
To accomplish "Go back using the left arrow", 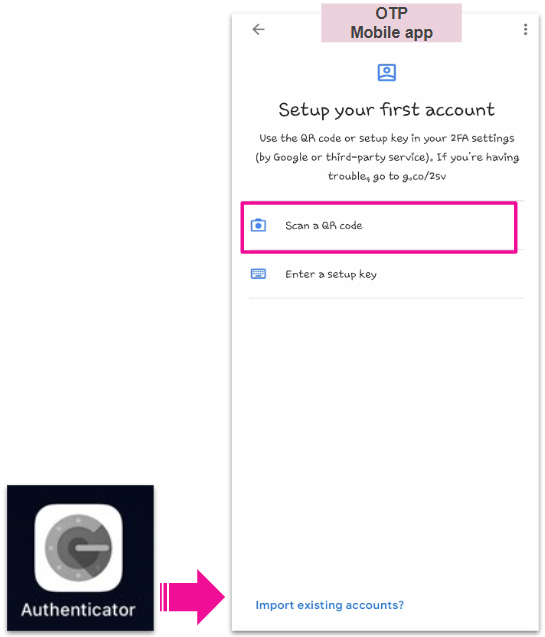I will [258, 29].
